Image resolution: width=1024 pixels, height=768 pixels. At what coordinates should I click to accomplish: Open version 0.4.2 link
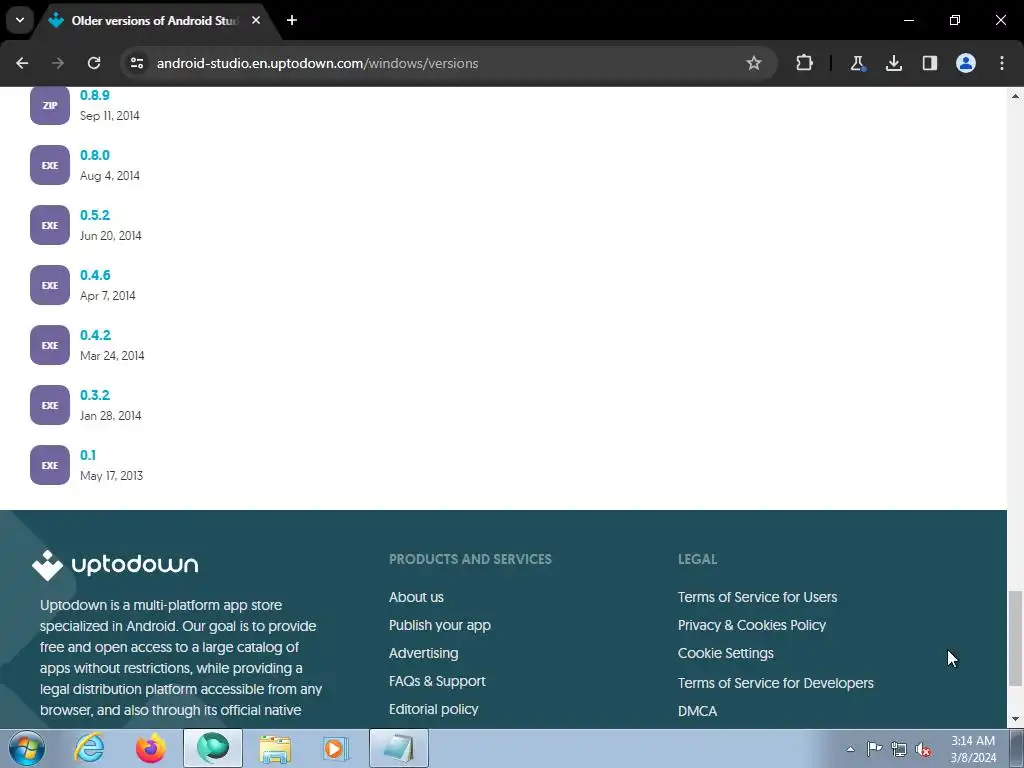95,336
